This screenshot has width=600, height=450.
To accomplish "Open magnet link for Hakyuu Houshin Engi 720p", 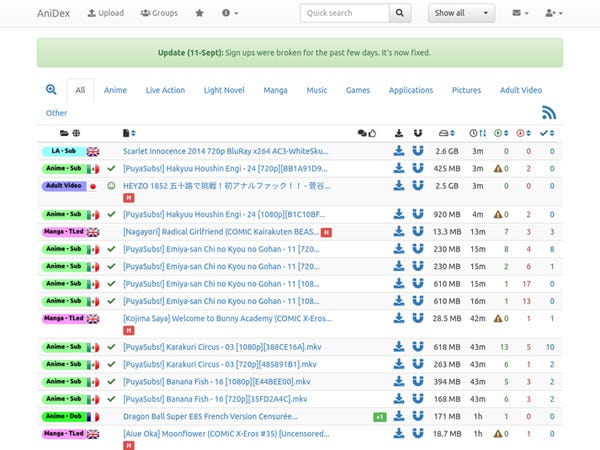I will [x=418, y=168].
